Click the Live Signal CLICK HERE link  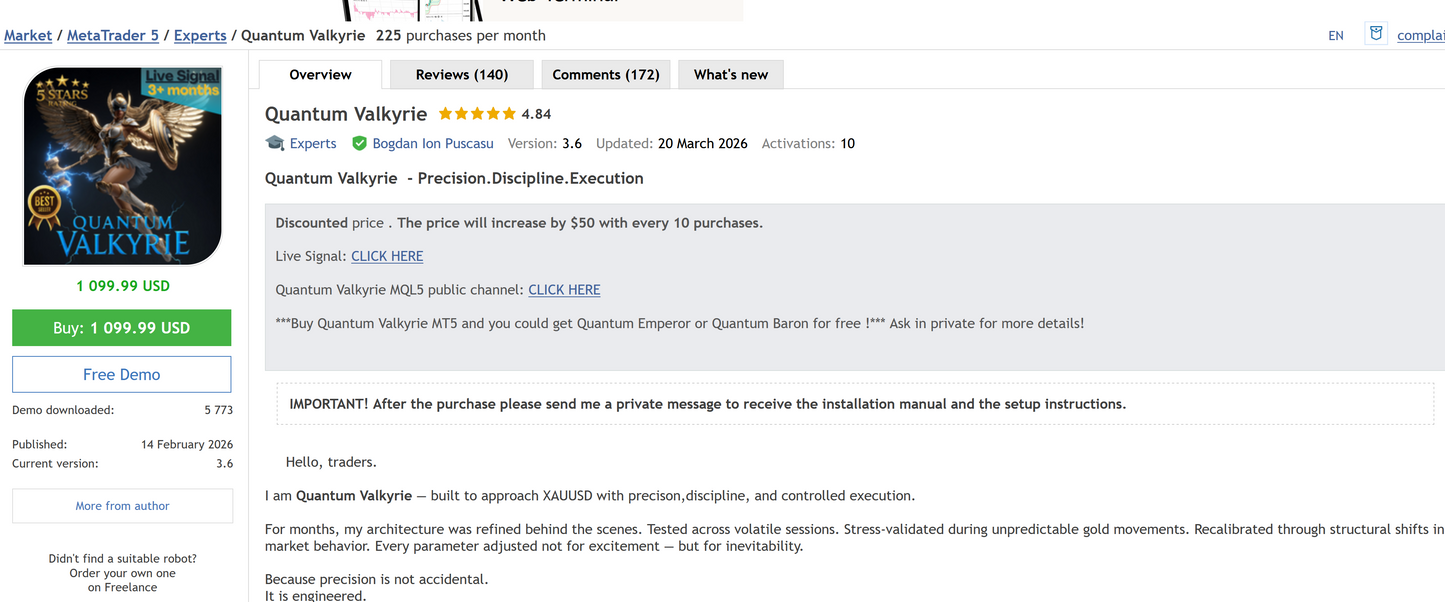pyautogui.click(x=387, y=256)
